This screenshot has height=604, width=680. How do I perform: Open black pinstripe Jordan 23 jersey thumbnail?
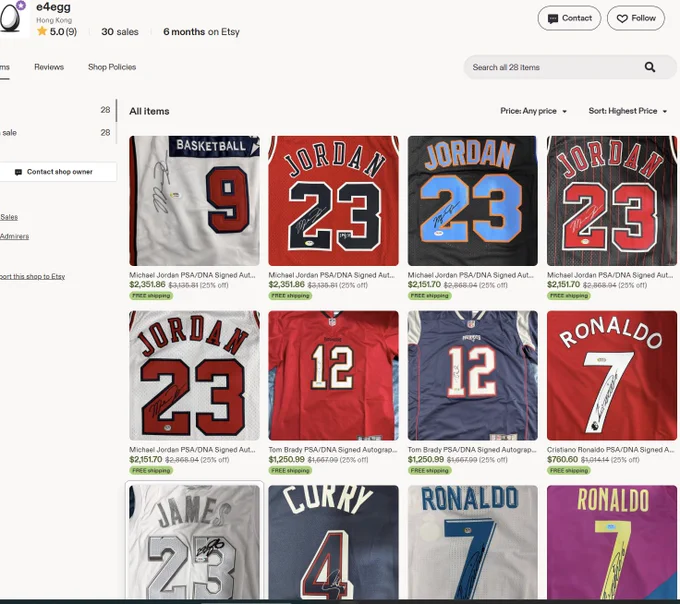click(x=612, y=201)
